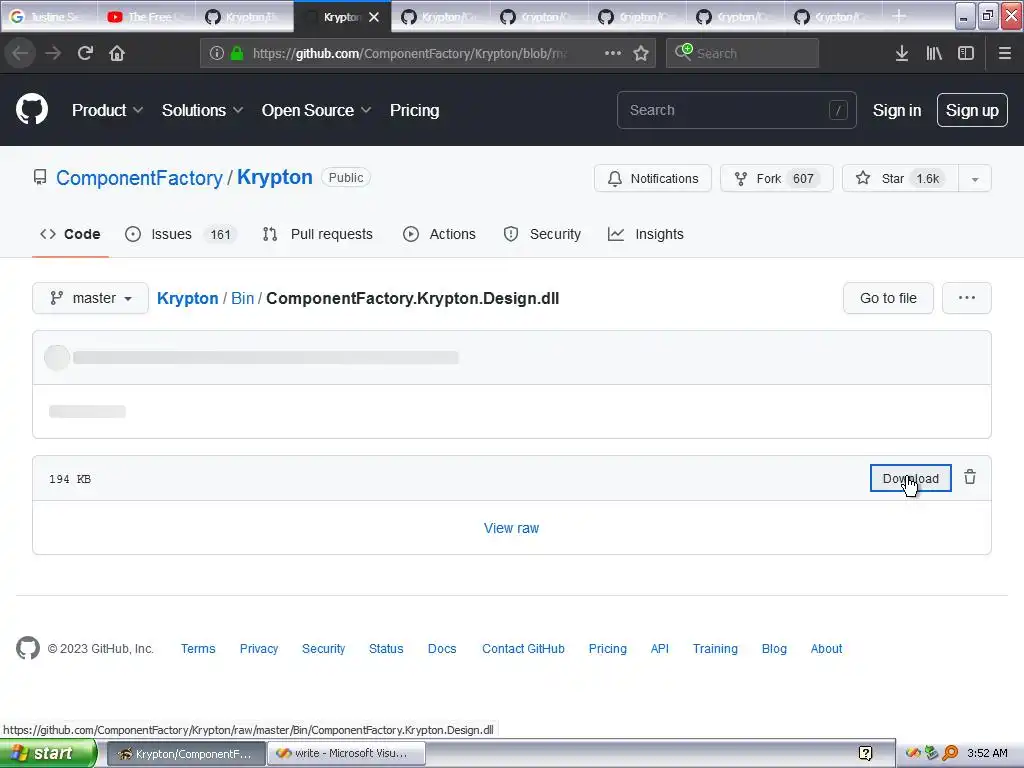Open the Pull requests tab
This screenshot has width=1024, height=768.
coord(317,234)
